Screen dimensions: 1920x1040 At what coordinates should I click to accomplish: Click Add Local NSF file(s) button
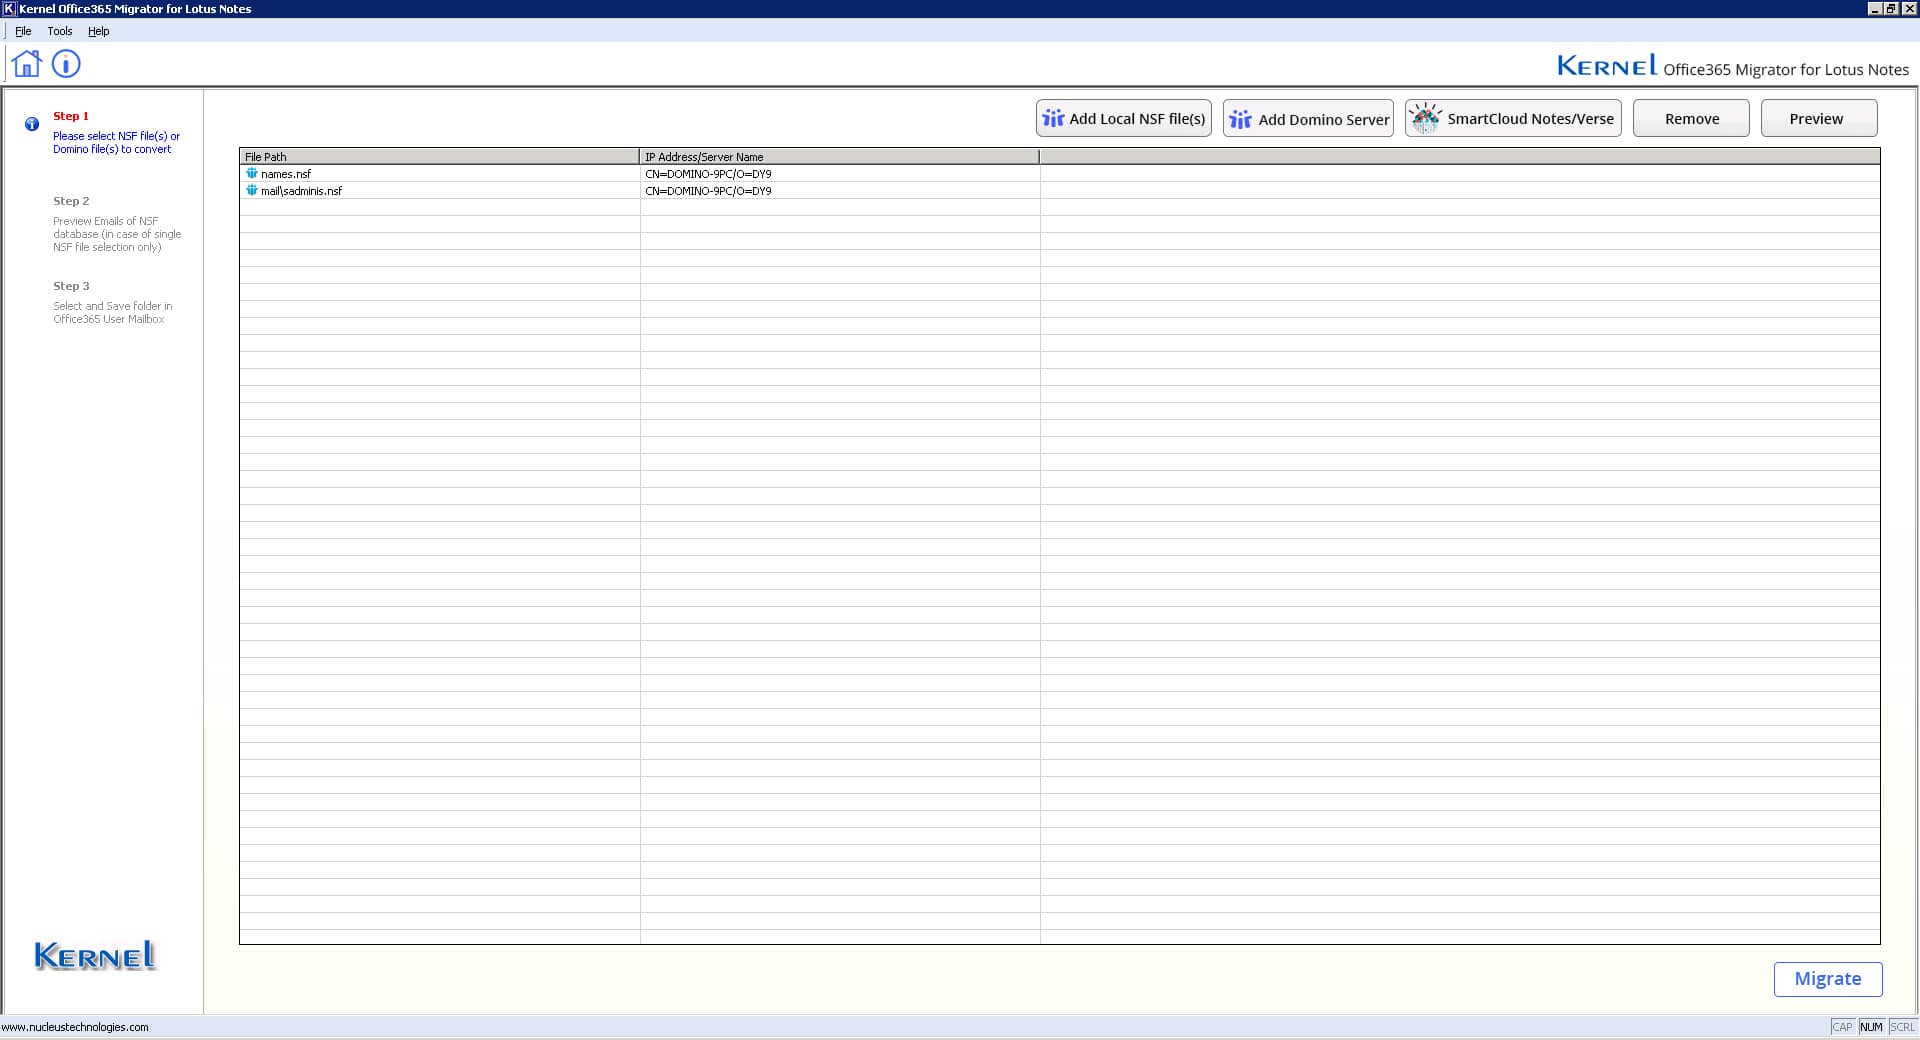(1124, 118)
